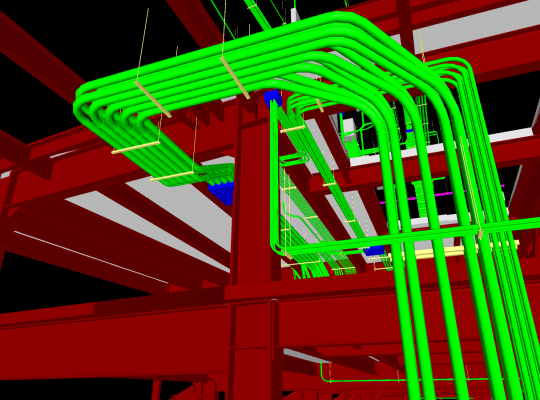Select the blue junction box atop the column
540x400 pixels.
pos(273,98)
